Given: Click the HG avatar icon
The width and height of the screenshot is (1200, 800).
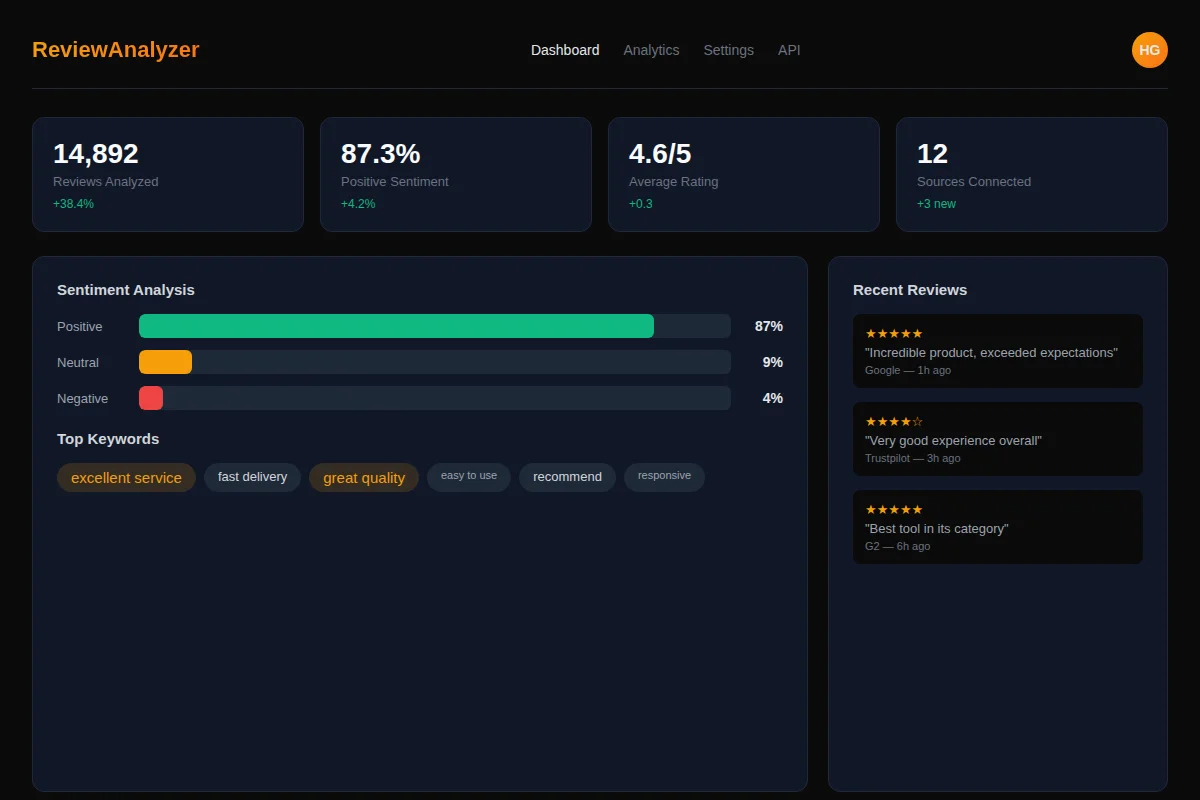Looking at the screenshot, I should click(x=1149, y=49).
